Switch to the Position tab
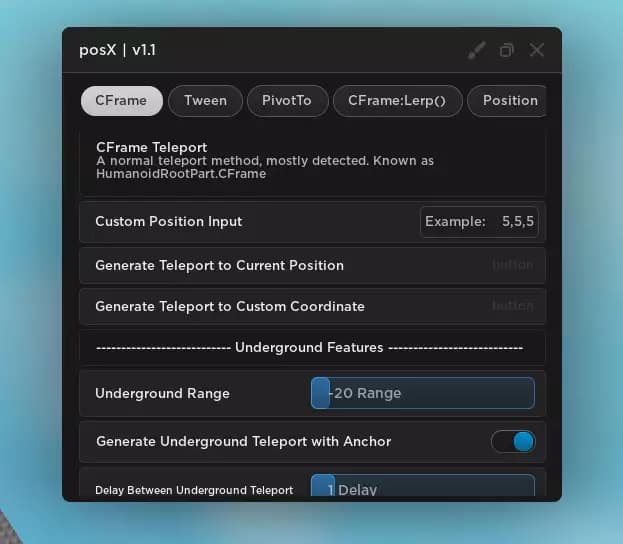 click(509, 100)
